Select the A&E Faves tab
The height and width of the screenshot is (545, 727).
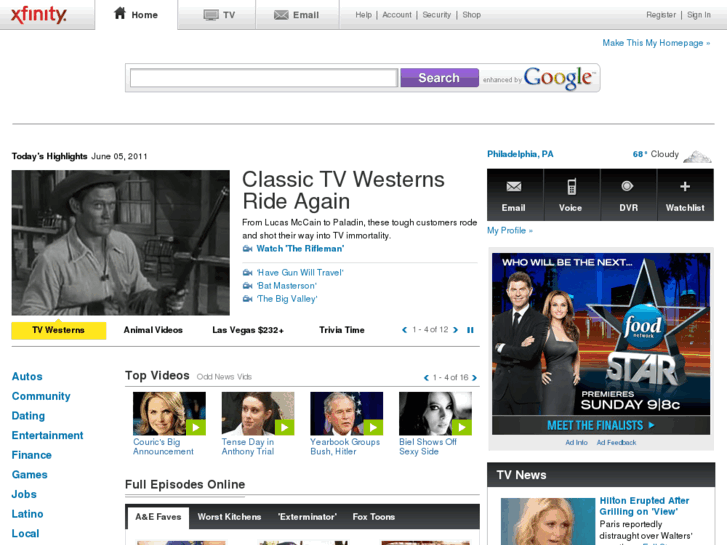click(158, 517)
